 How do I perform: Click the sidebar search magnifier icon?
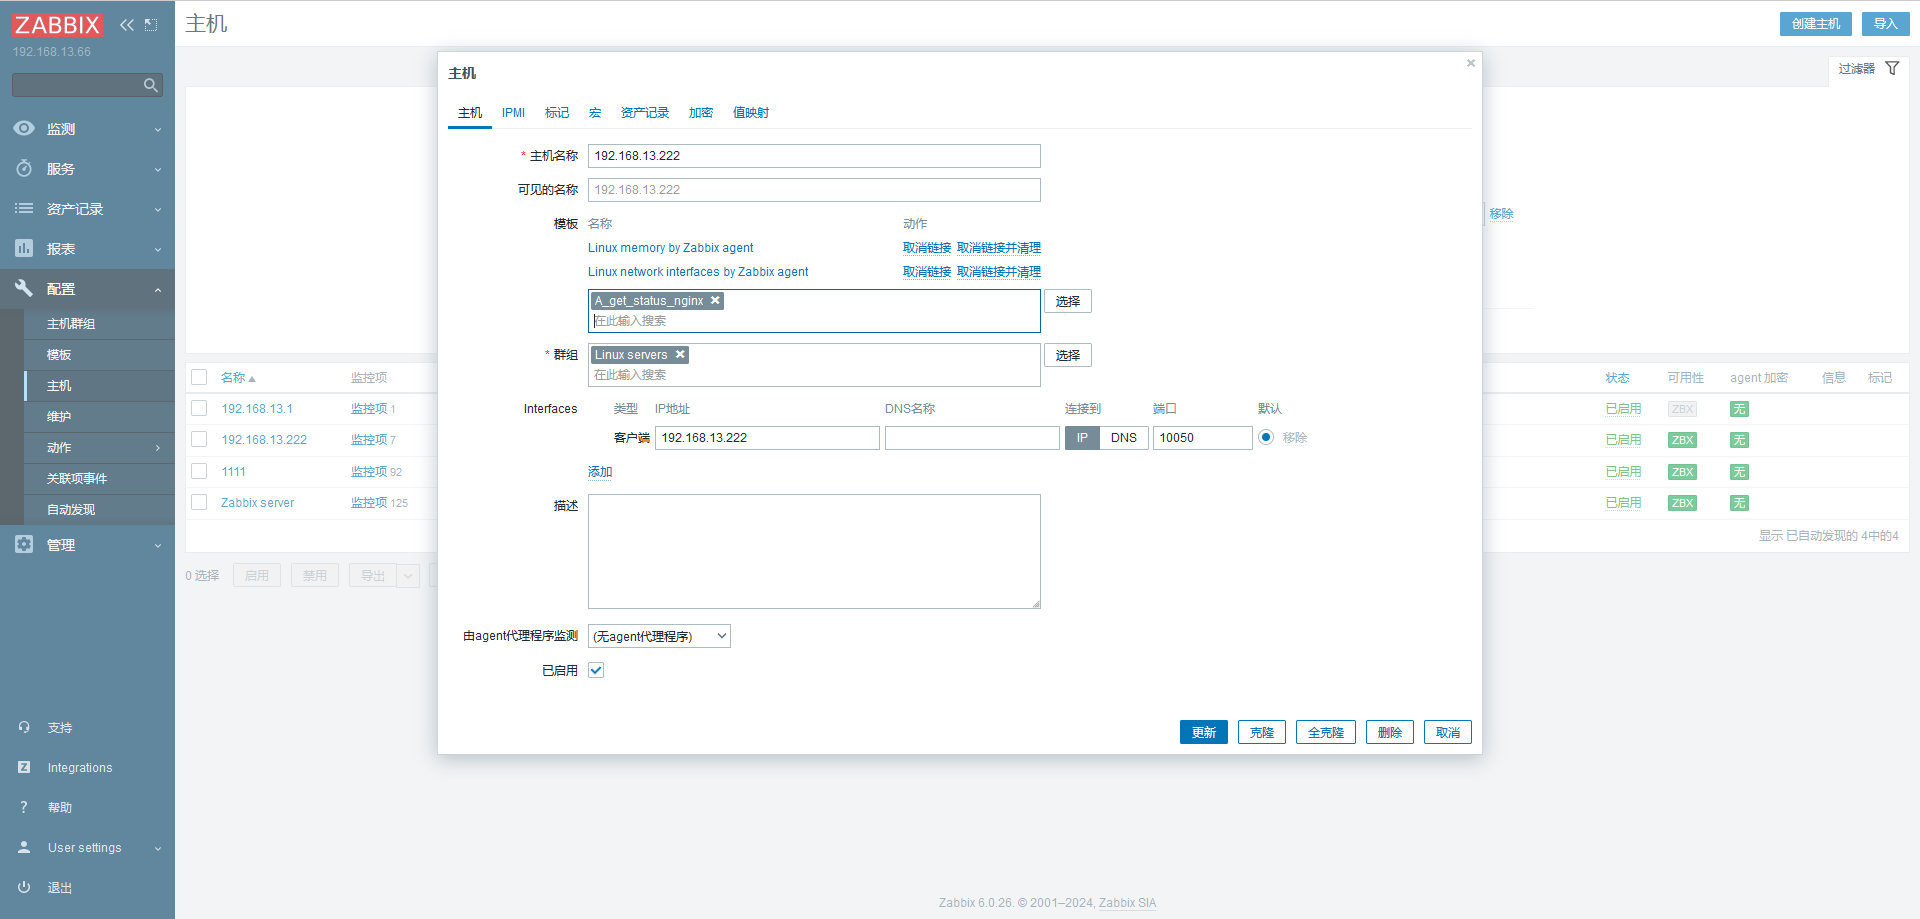pyautogui.click(x=151, y=86)
